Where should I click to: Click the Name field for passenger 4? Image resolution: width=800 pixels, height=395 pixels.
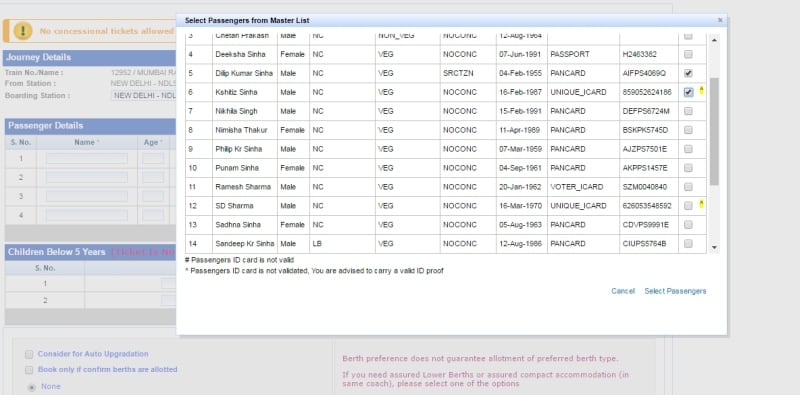click(x=87, y=215)
